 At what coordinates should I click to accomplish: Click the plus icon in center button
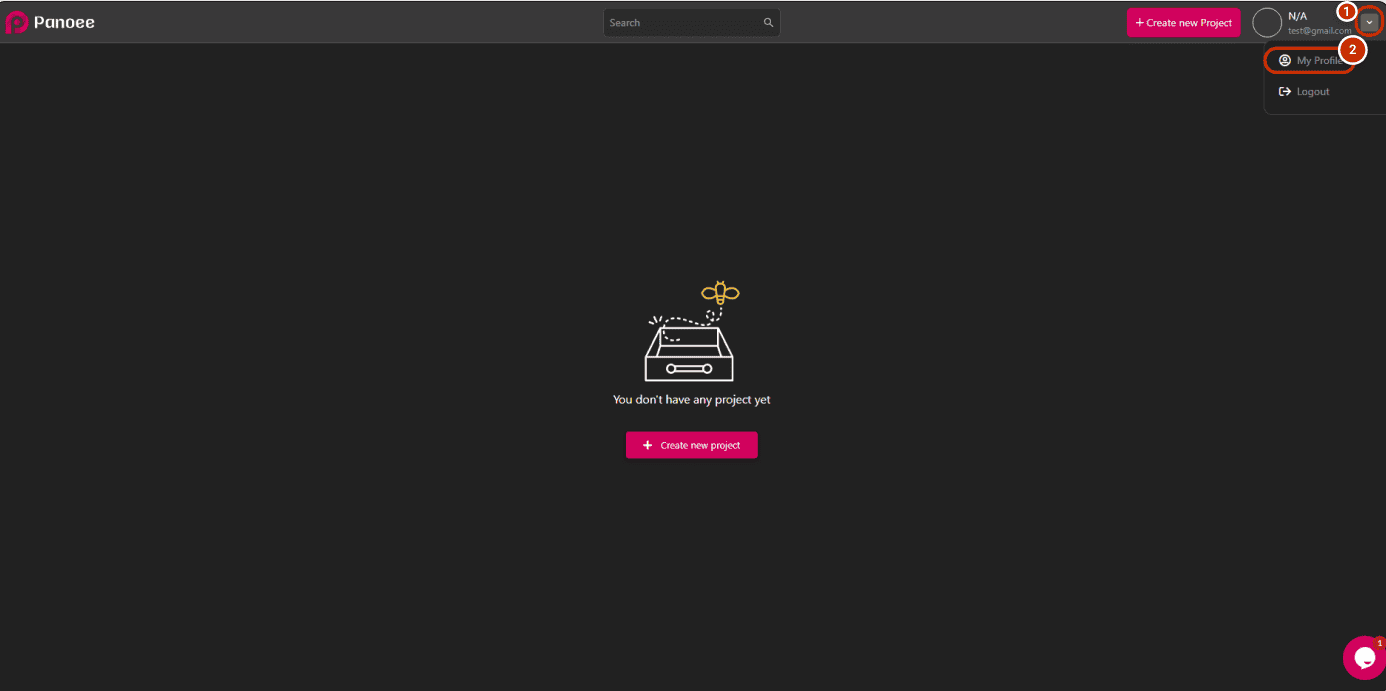click(648, 445)
